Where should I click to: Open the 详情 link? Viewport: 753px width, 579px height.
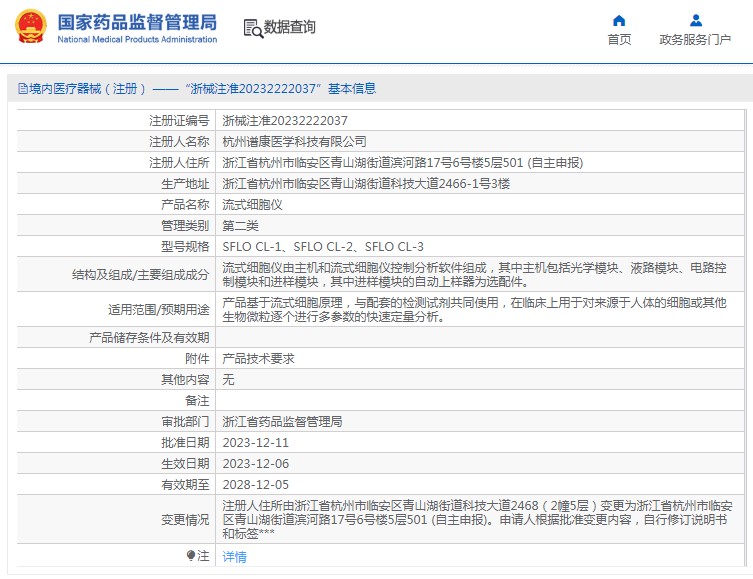click(x=234, y=556)
